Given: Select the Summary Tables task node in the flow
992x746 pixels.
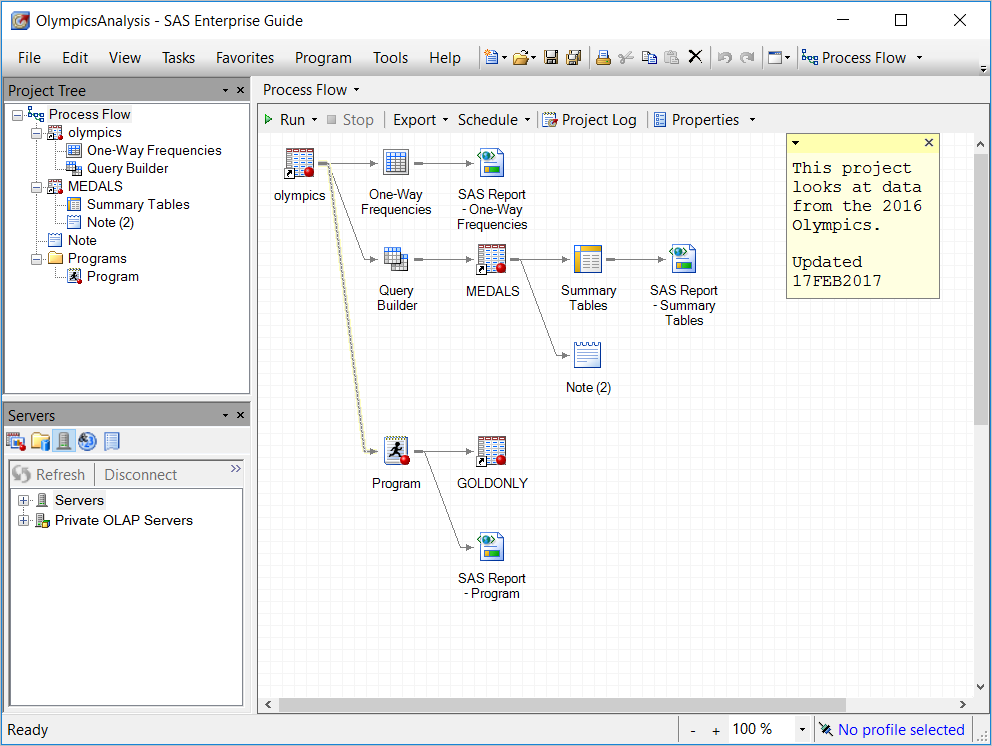Looking at the screenshot, I should click(x=588, y=260).
